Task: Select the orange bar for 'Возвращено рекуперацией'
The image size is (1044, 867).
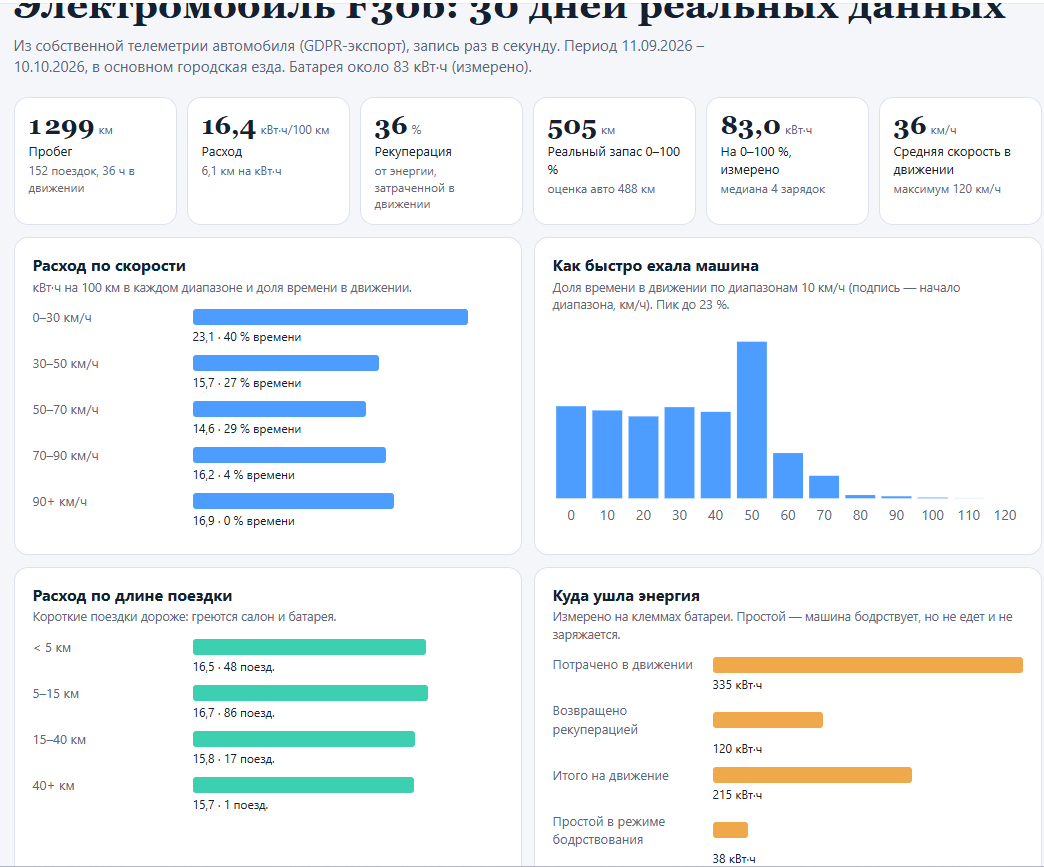Action: 768,720
